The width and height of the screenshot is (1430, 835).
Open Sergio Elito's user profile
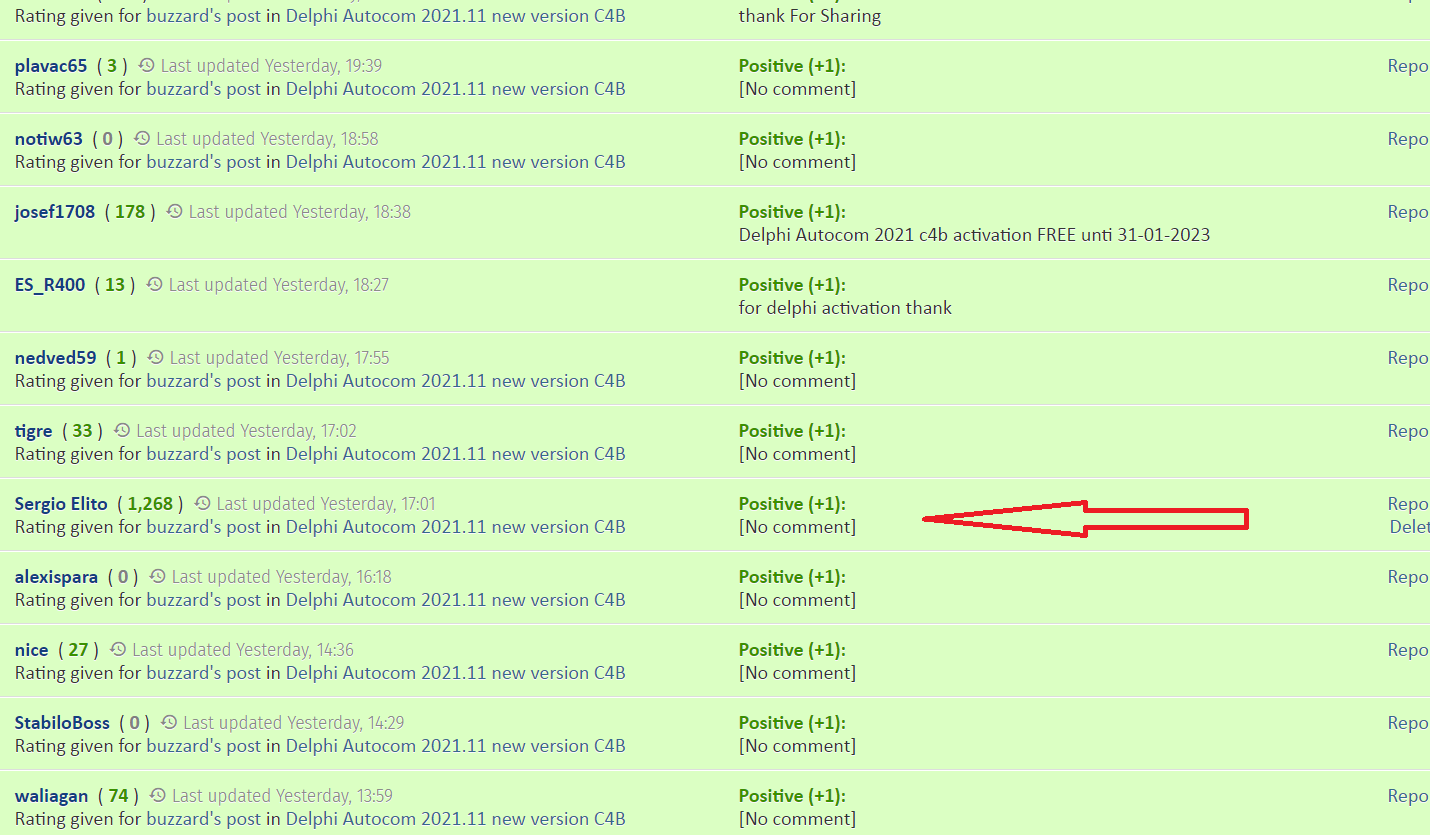pos(61,504)
